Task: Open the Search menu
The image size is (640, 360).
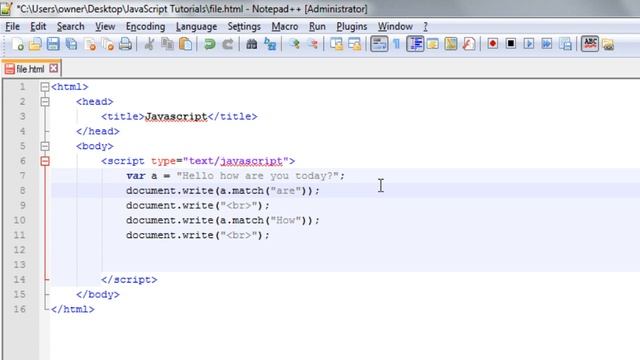Action: (x=71, y=27)
